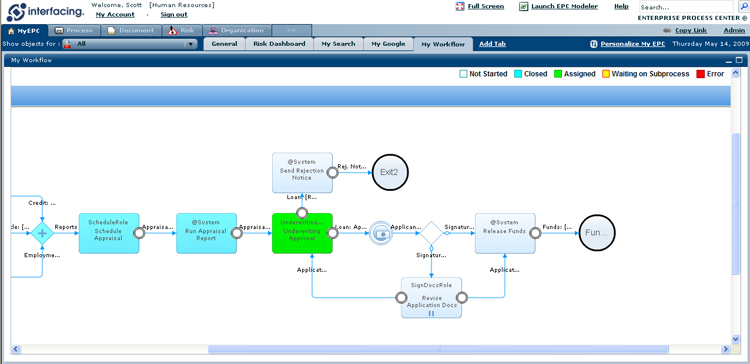The image size is (750, 364).
Task: Open the Process module tab
Action: [x=74, y=30]
